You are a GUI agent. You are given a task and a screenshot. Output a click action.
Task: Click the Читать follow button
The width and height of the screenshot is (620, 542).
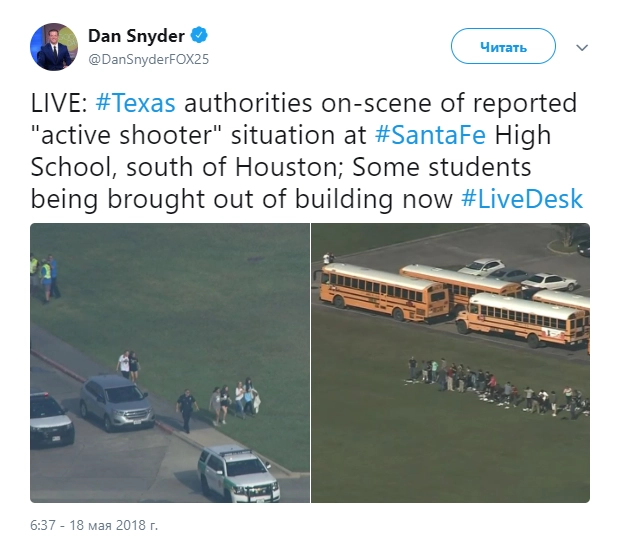pyautogui.click(x=503, y=46)
